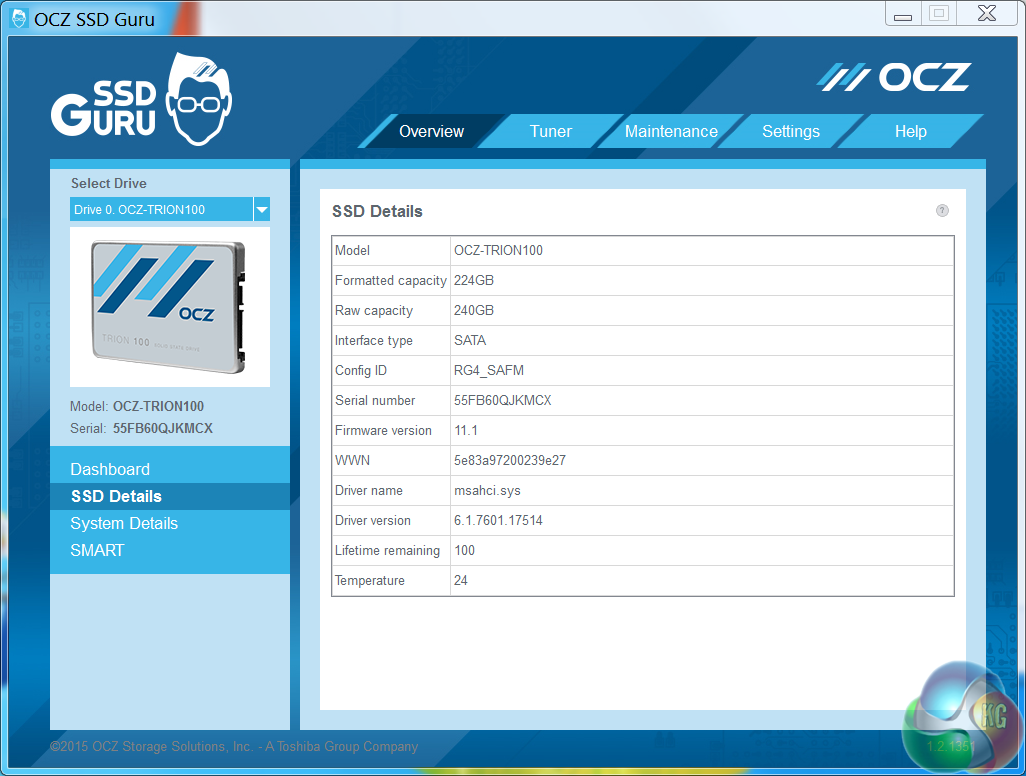Screen dimensions: 1026x776
Task: Open the Help tab
Action: [910, 132]
